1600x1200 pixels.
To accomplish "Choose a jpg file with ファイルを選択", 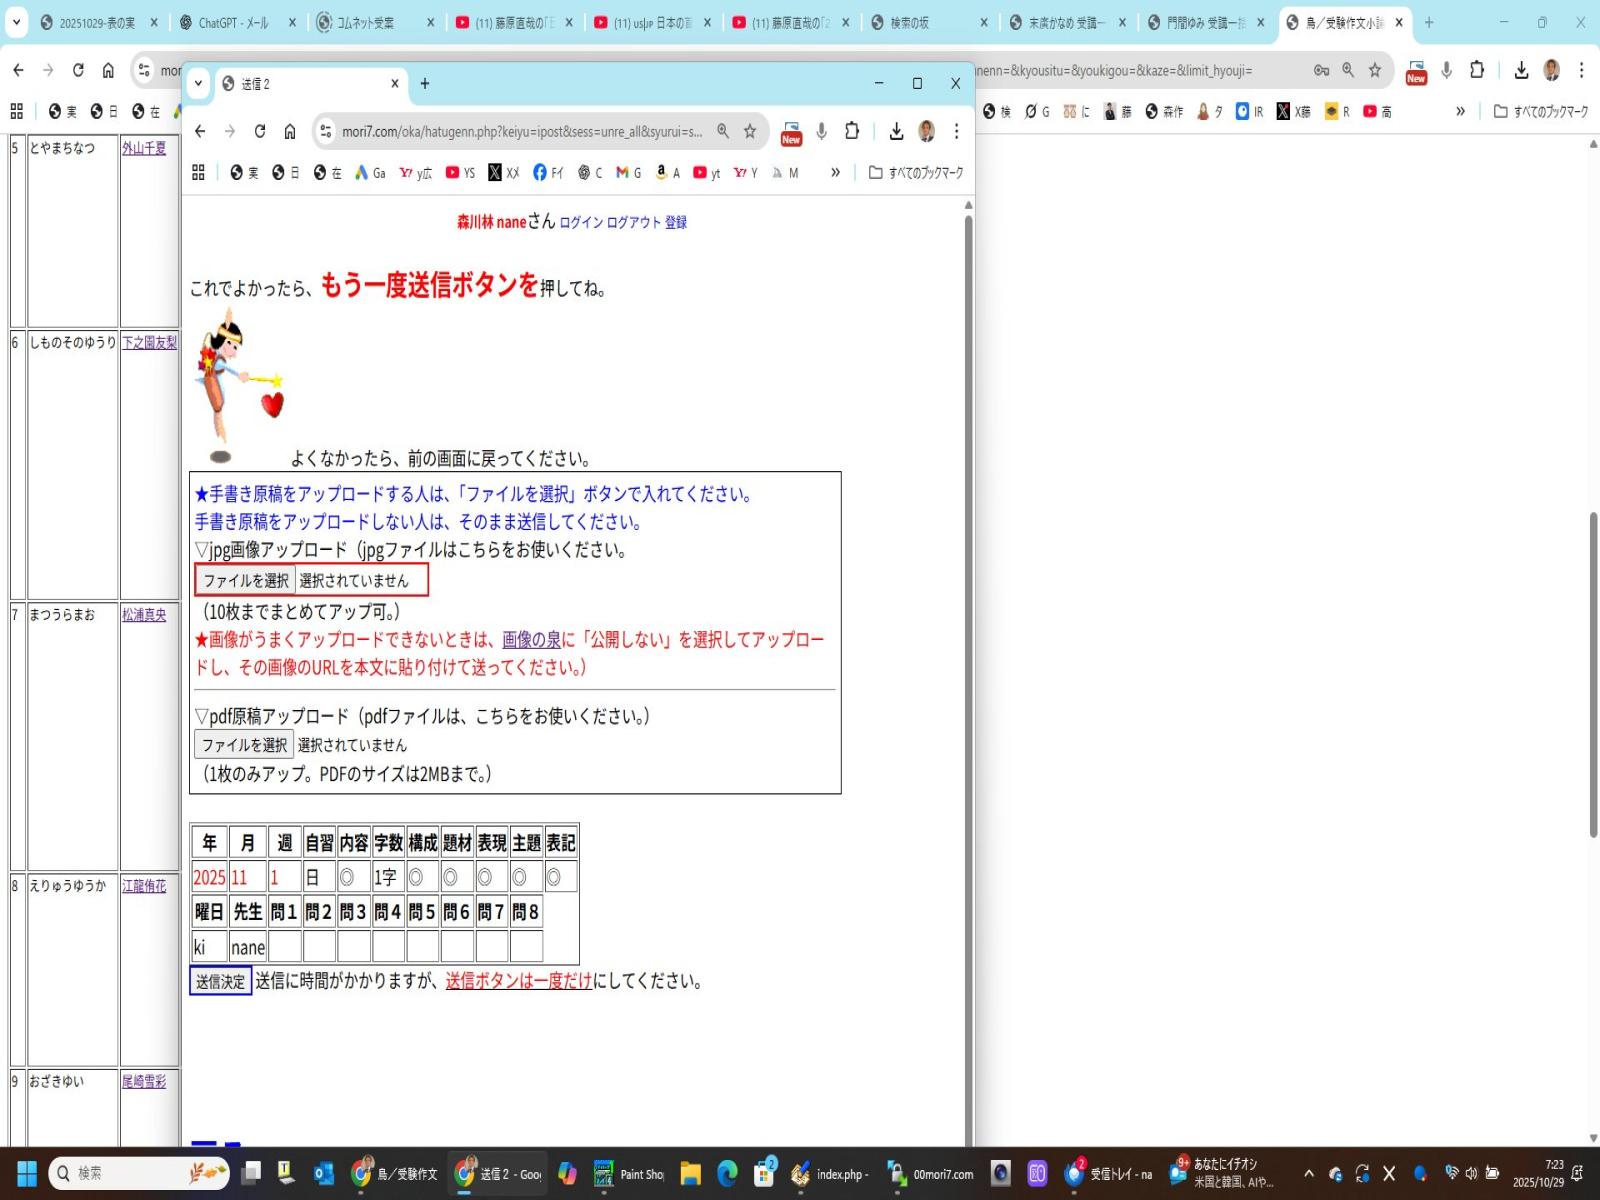I will 246,580.
